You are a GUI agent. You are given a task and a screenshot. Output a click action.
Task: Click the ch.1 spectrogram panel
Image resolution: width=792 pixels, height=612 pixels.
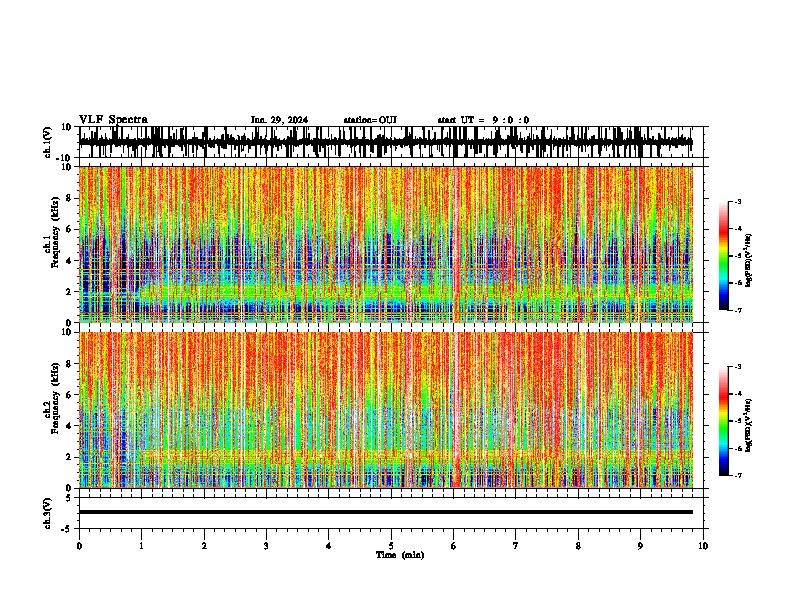tap(386, 244)
